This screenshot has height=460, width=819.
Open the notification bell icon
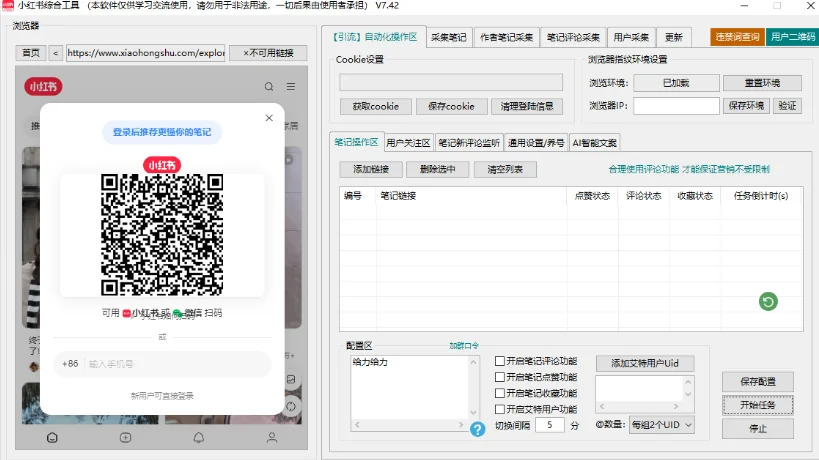(198, 438)
